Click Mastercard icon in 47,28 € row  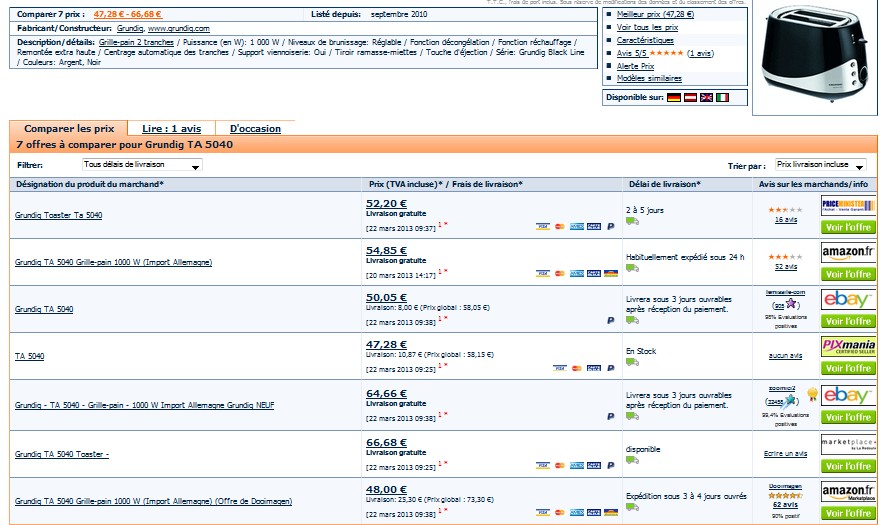pos(576,368)
